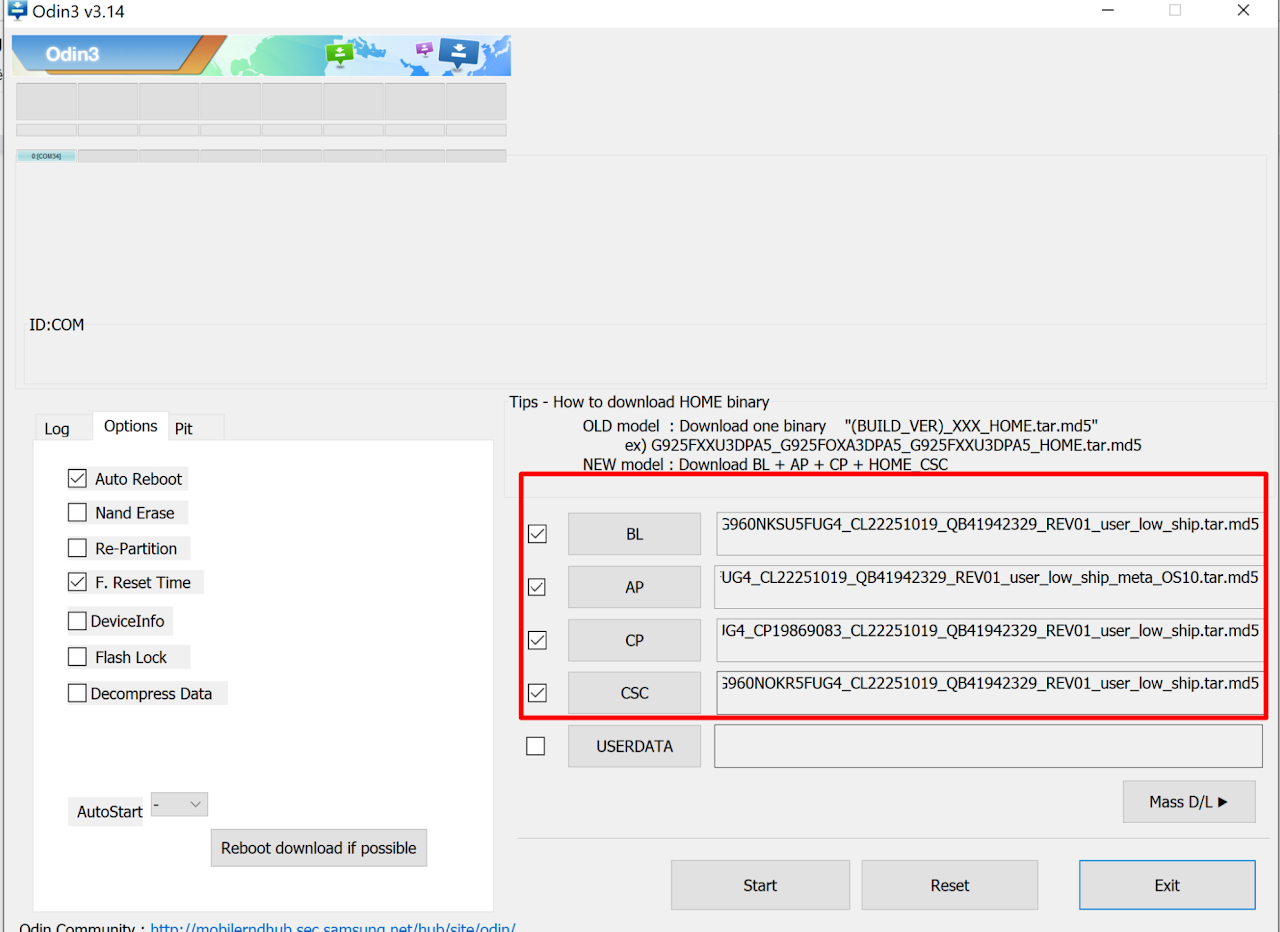Enable the Nand Erase checkbox

[x=77, y=513]
